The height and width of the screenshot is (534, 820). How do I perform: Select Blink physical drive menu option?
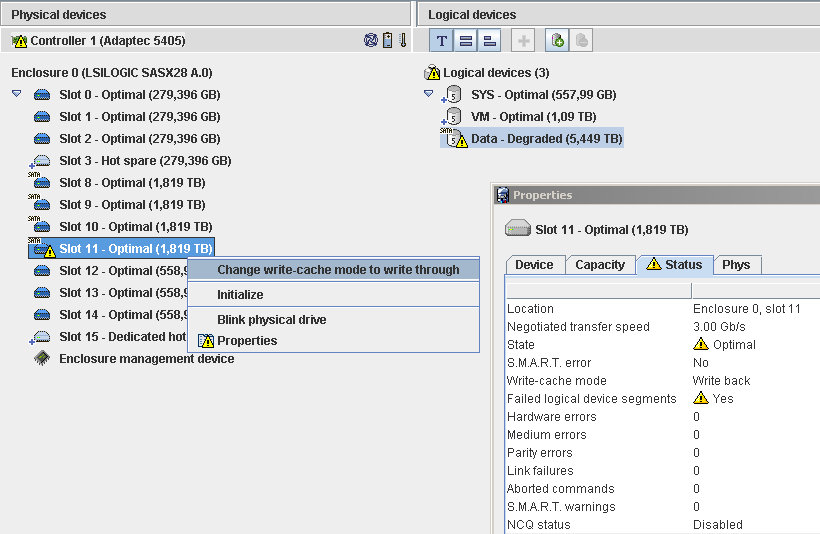click(x=271, y=320)
